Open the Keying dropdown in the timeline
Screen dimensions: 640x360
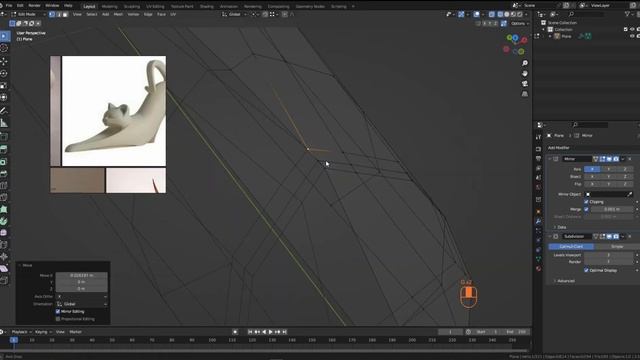point(43,332)
